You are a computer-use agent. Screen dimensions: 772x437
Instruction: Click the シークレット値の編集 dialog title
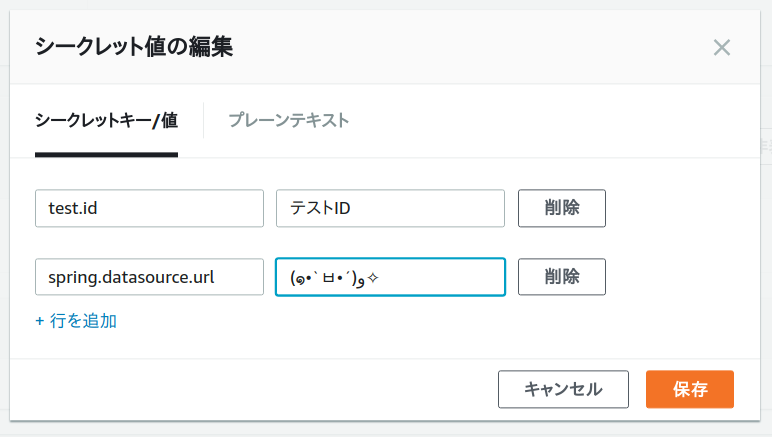point(134,47)
